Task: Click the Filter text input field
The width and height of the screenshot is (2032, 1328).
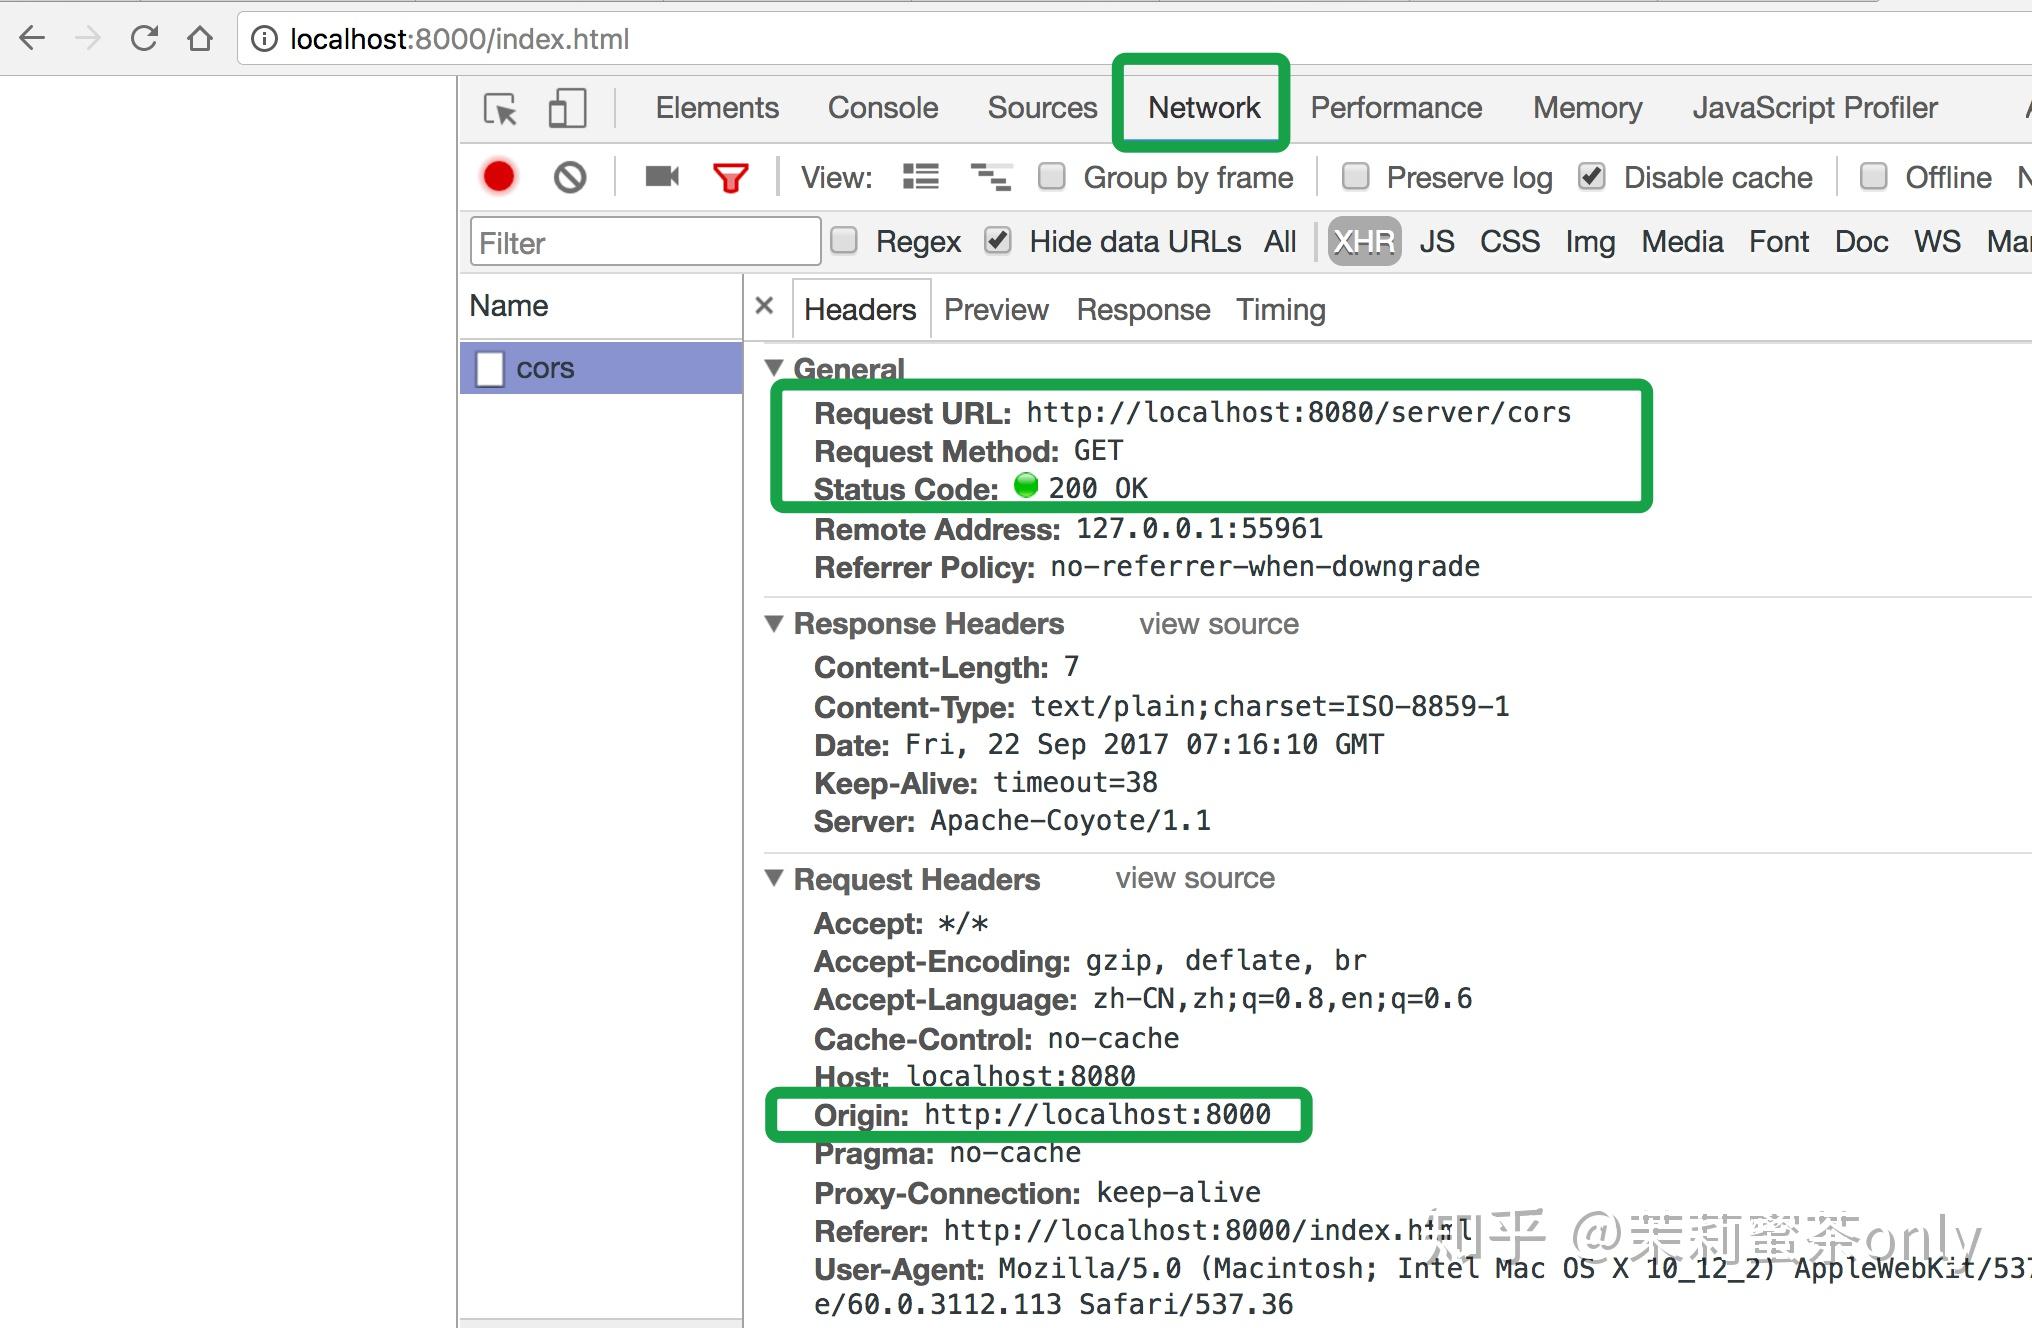Action: pyautogui.click(x=645, y=243)
